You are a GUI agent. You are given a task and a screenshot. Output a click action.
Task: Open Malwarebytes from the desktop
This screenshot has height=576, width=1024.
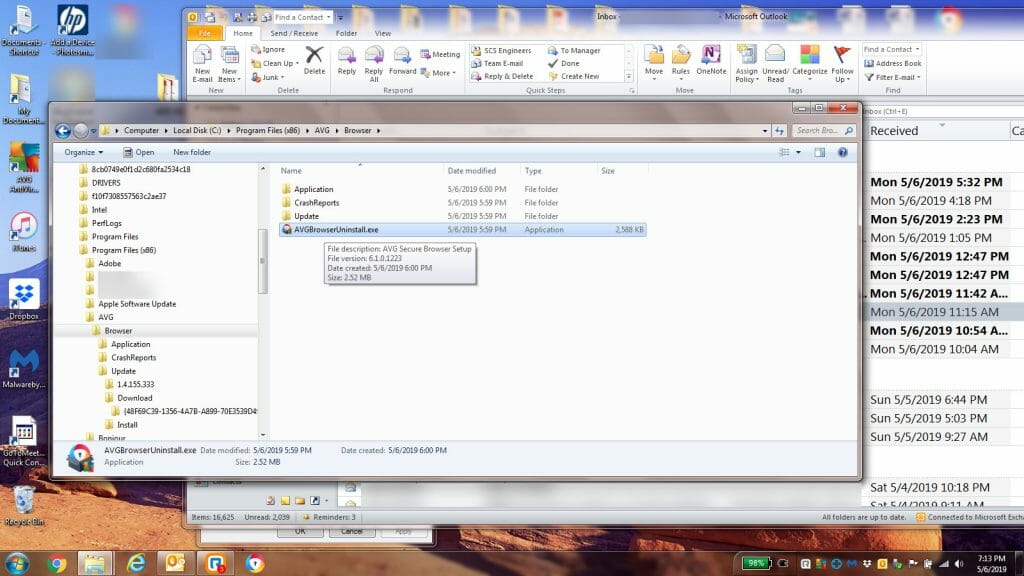[x=23, y=360]
